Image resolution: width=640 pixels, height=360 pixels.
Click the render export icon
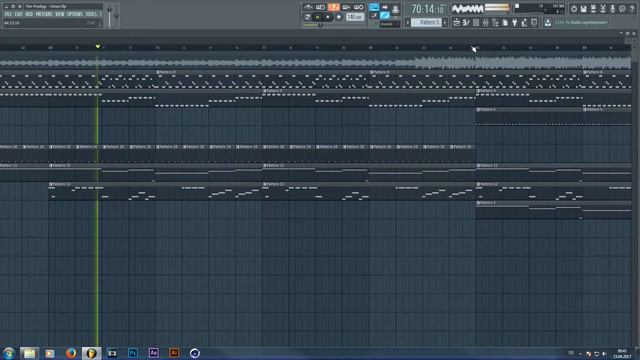(x=593, y=9)
